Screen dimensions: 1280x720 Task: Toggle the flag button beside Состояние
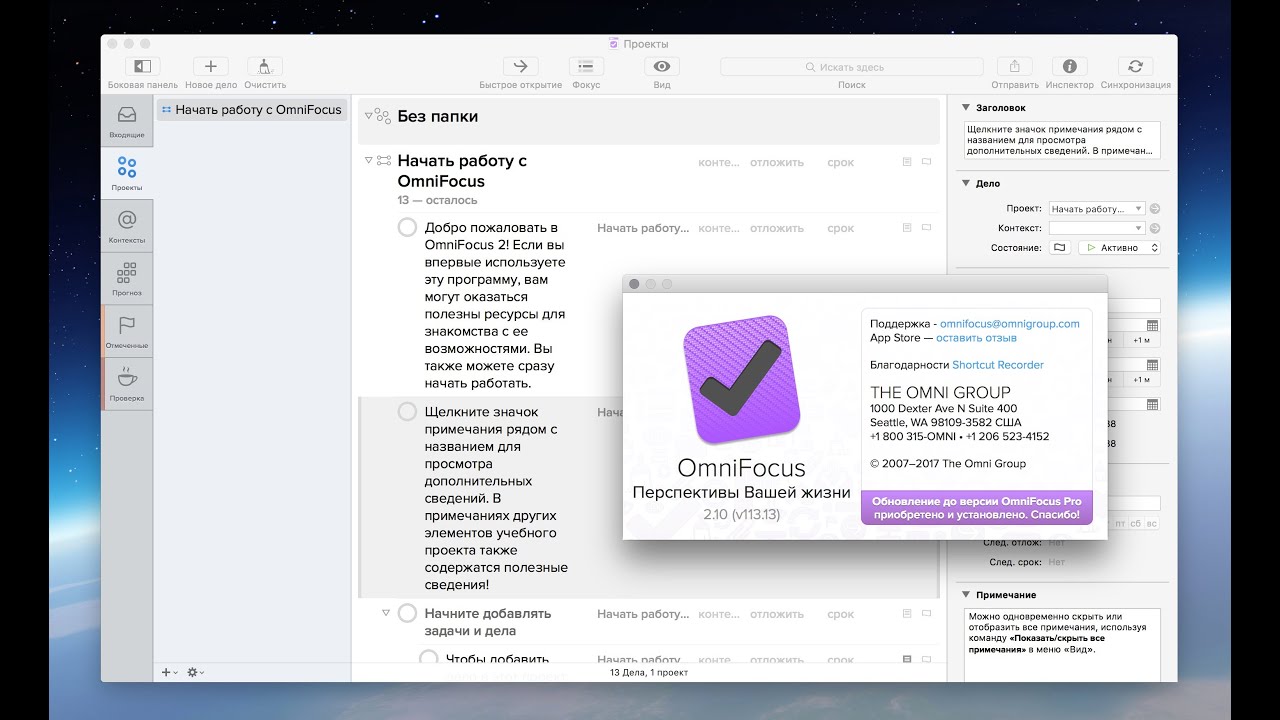coord(1061,247)
